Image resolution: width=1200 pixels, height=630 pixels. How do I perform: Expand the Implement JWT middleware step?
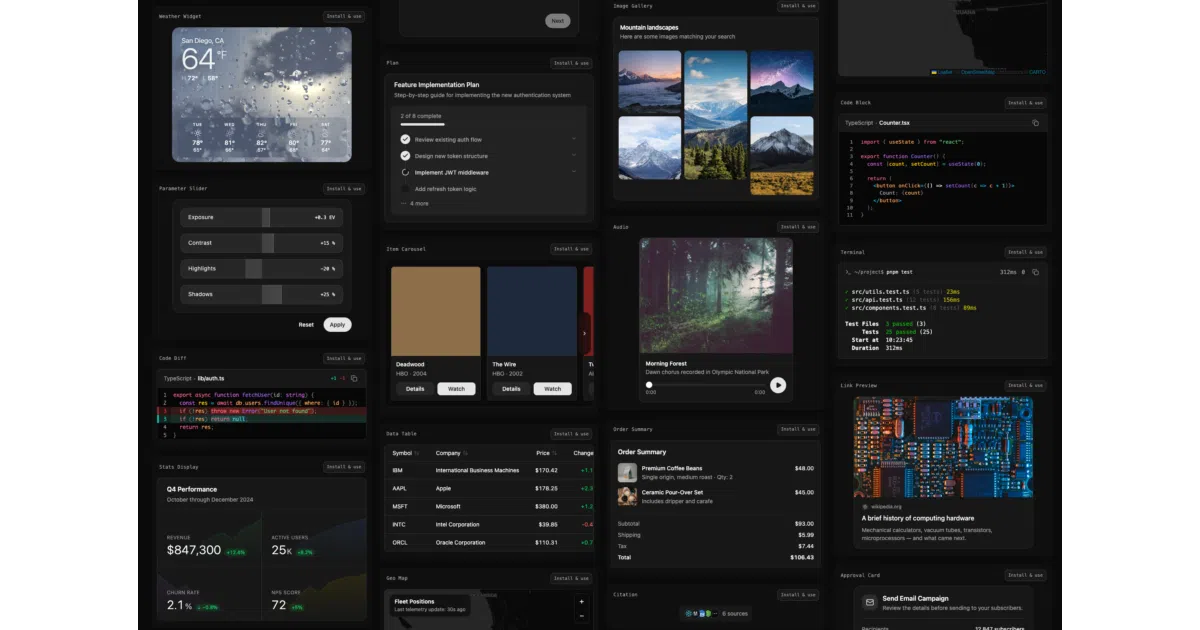(574, 172)
